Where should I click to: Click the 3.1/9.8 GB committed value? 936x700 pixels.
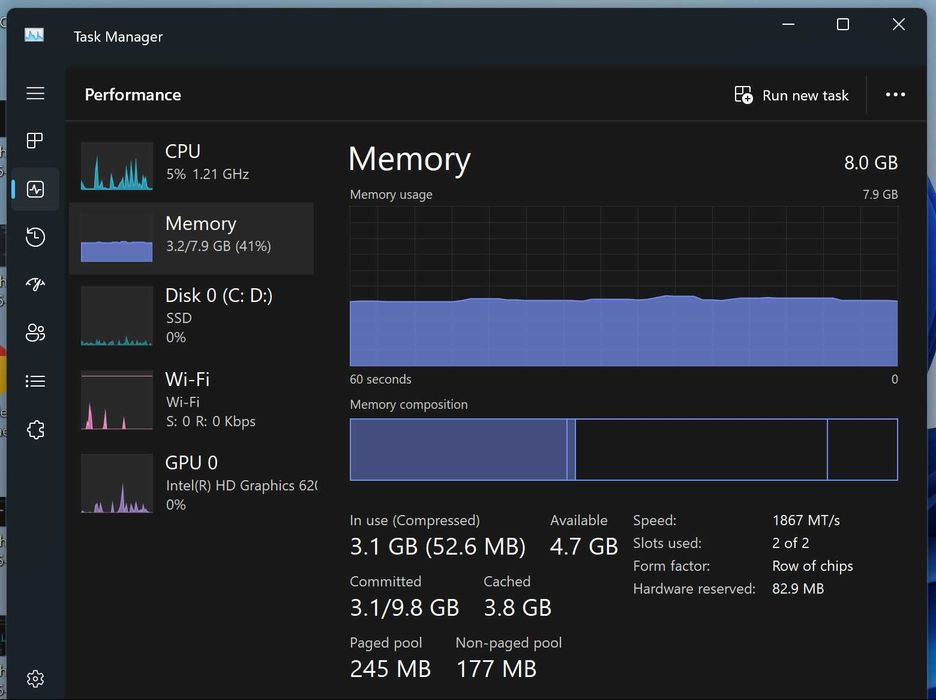tap(404, 608)
